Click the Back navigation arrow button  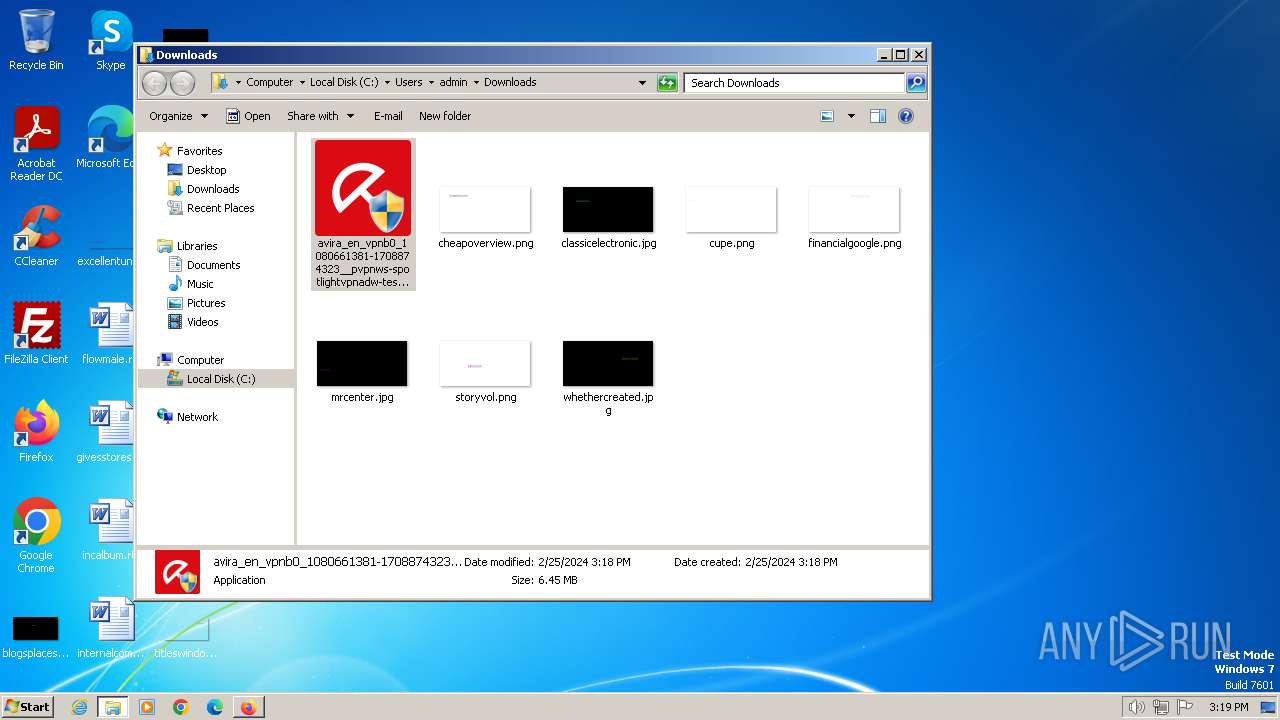pos(155,83)
